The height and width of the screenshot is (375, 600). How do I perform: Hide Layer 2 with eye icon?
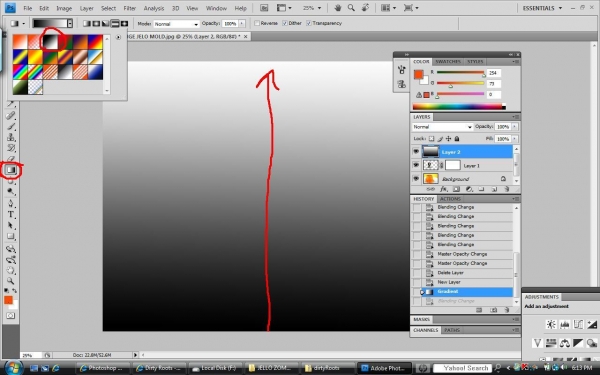click(416, 152)
